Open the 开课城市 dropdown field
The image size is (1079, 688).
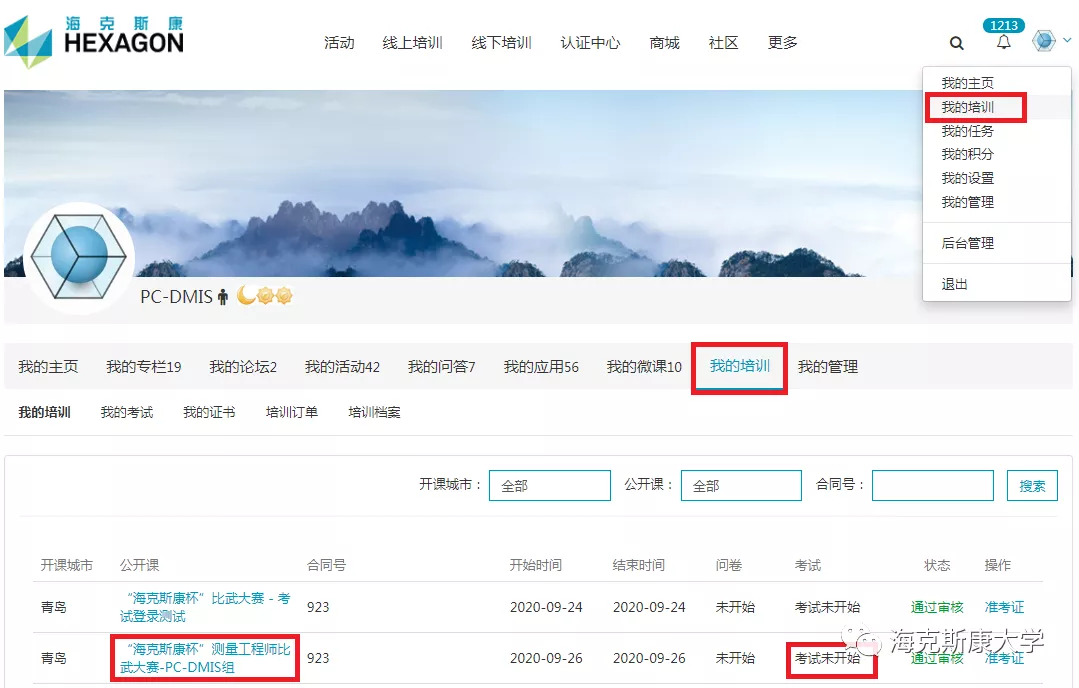549,486
